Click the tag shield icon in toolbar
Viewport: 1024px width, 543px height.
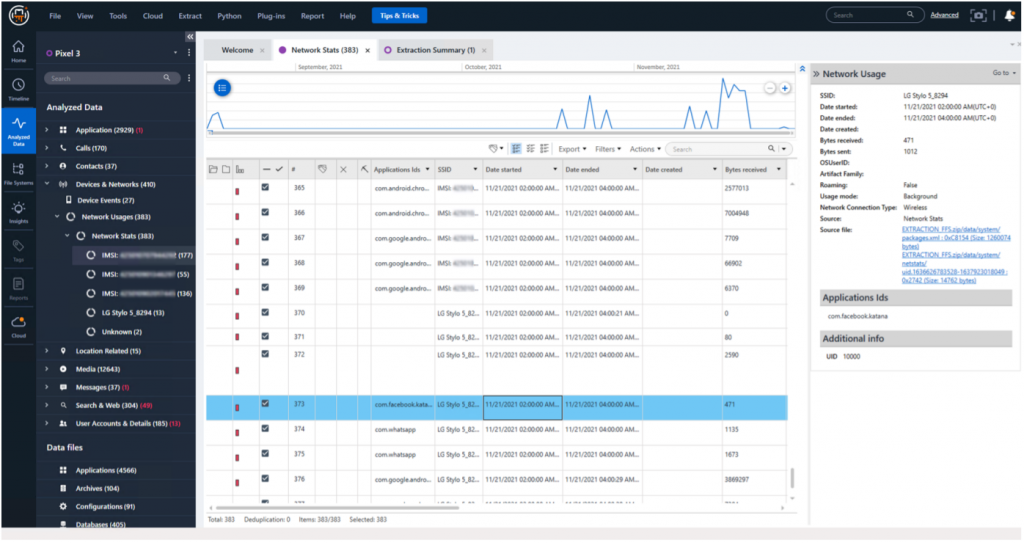point(494,149)
